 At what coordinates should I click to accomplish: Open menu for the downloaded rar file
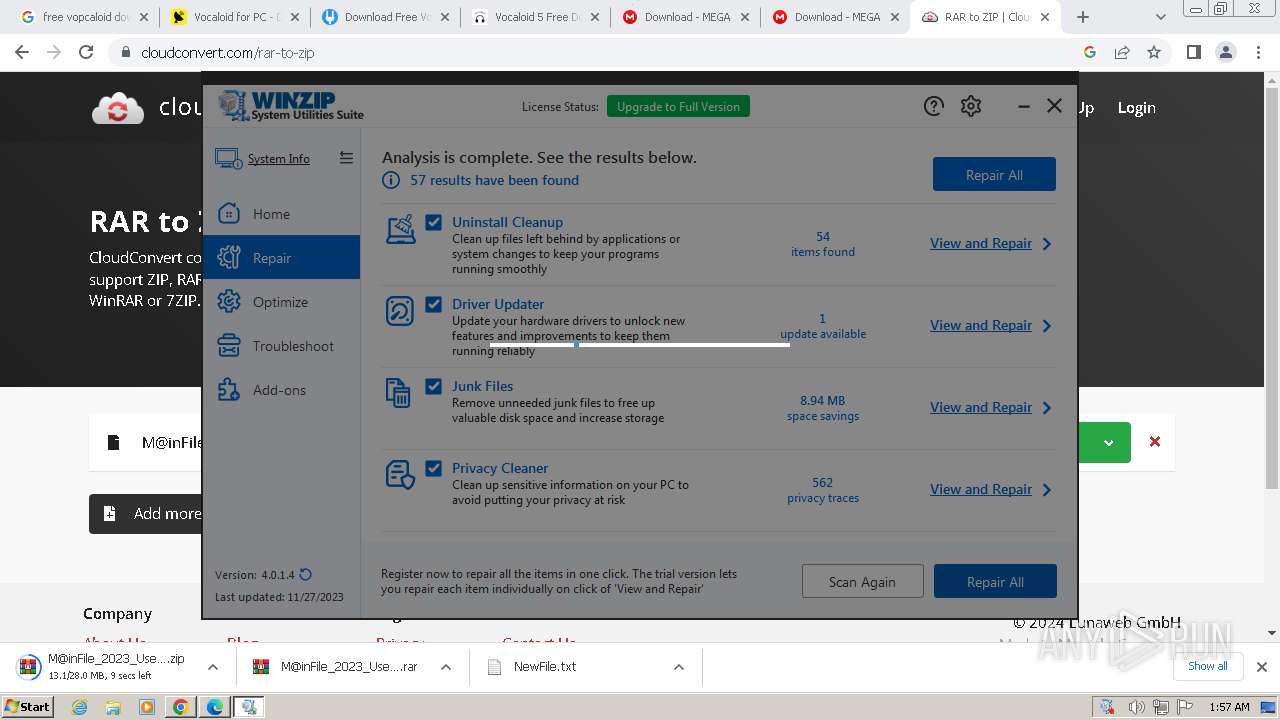click(x=446, y=667)
